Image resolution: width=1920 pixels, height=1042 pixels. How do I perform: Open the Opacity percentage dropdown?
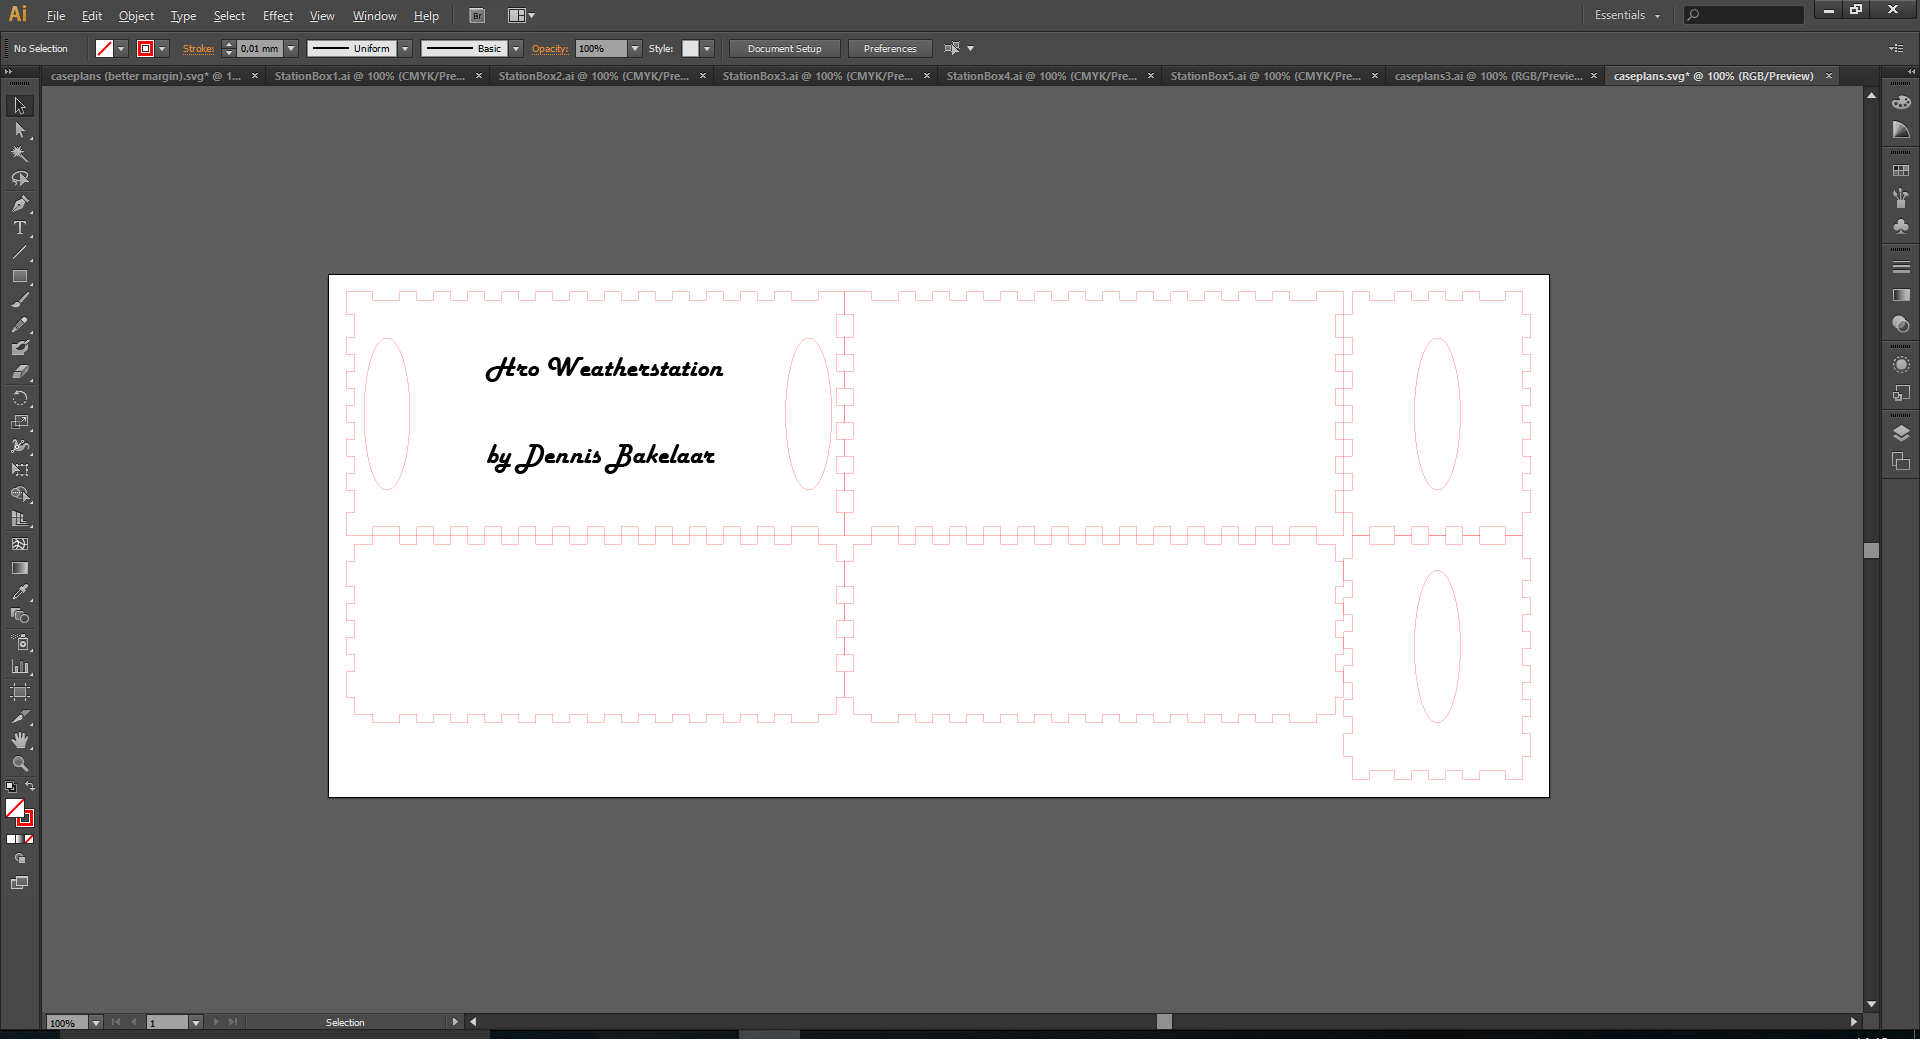[x=635, y=49]
